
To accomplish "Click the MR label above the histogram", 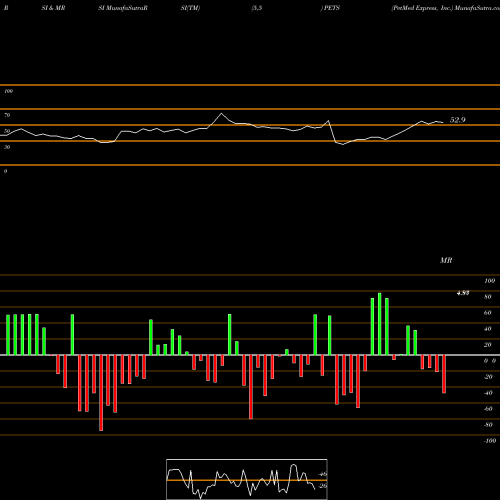I will point(446,260).
